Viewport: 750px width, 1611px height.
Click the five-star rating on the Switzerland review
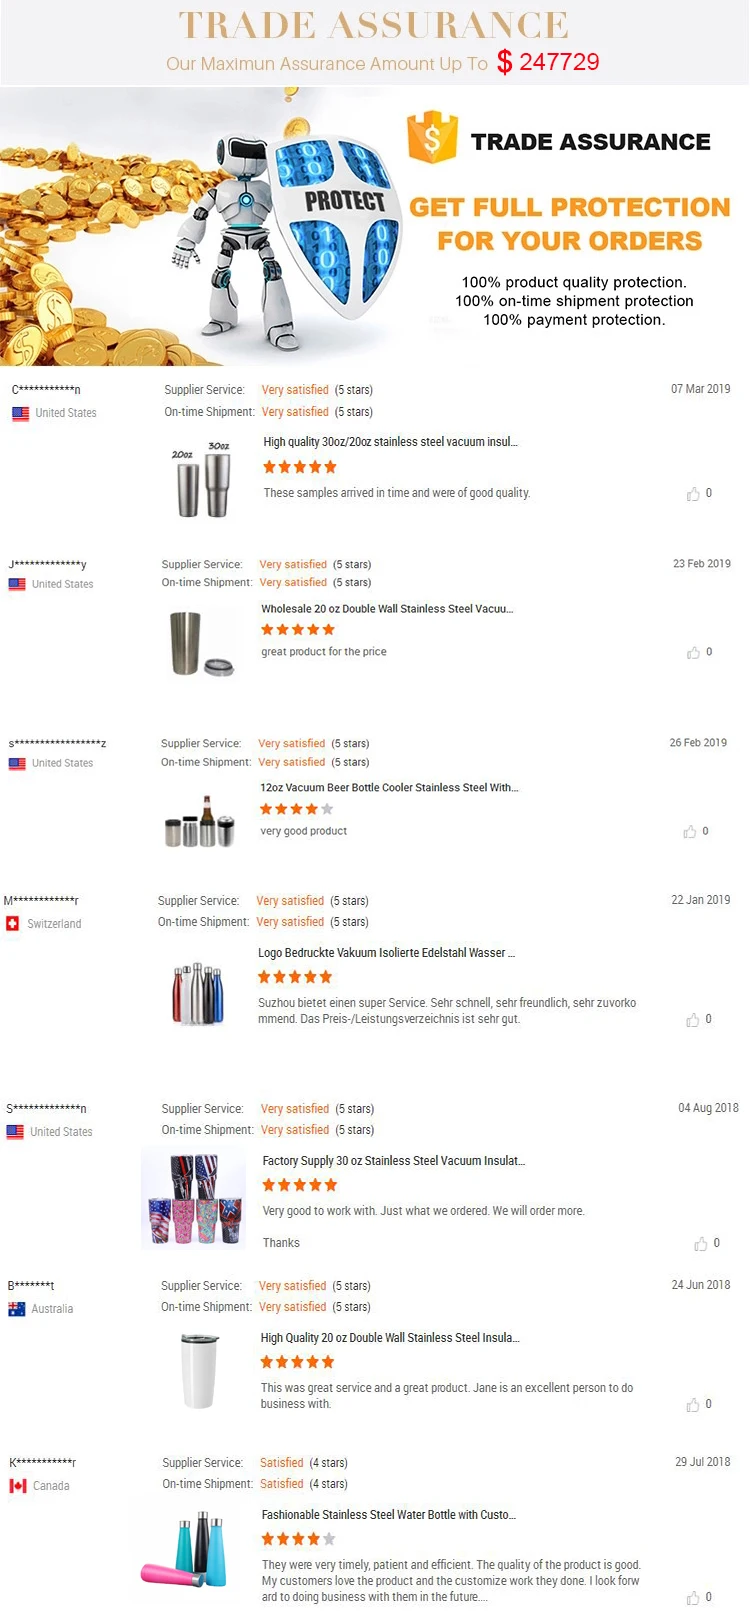pyautogui.click(x=295, y=977)
